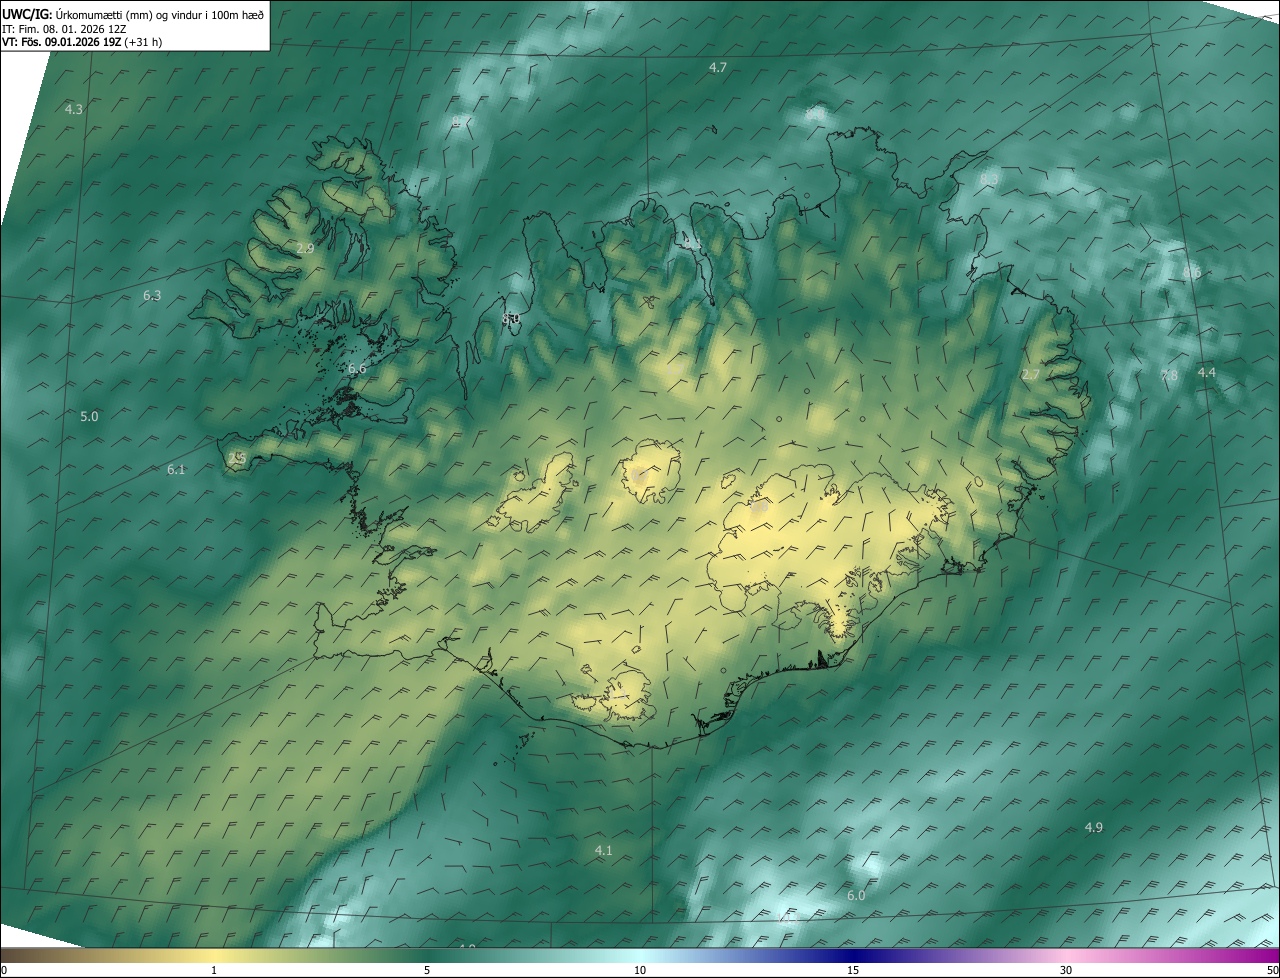
Task: Click the 4.9 value label
Action: 1093,827
